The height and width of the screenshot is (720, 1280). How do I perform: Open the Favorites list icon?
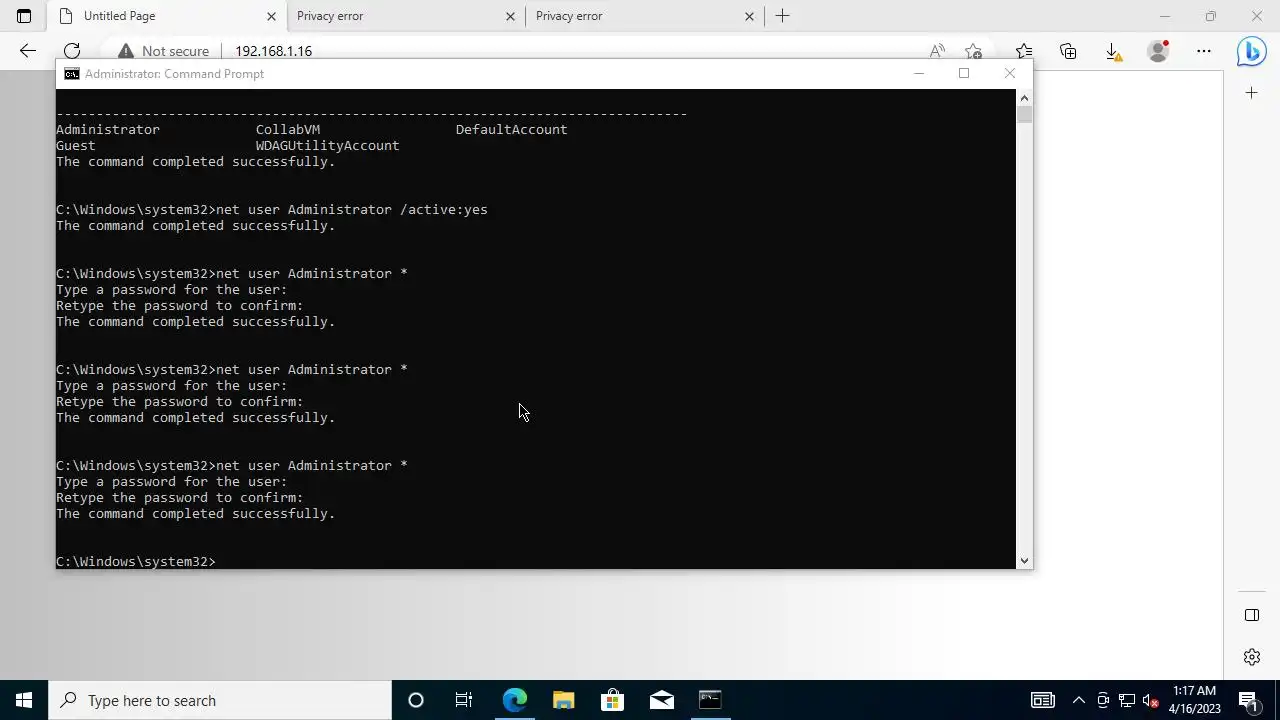(1024, 51)
